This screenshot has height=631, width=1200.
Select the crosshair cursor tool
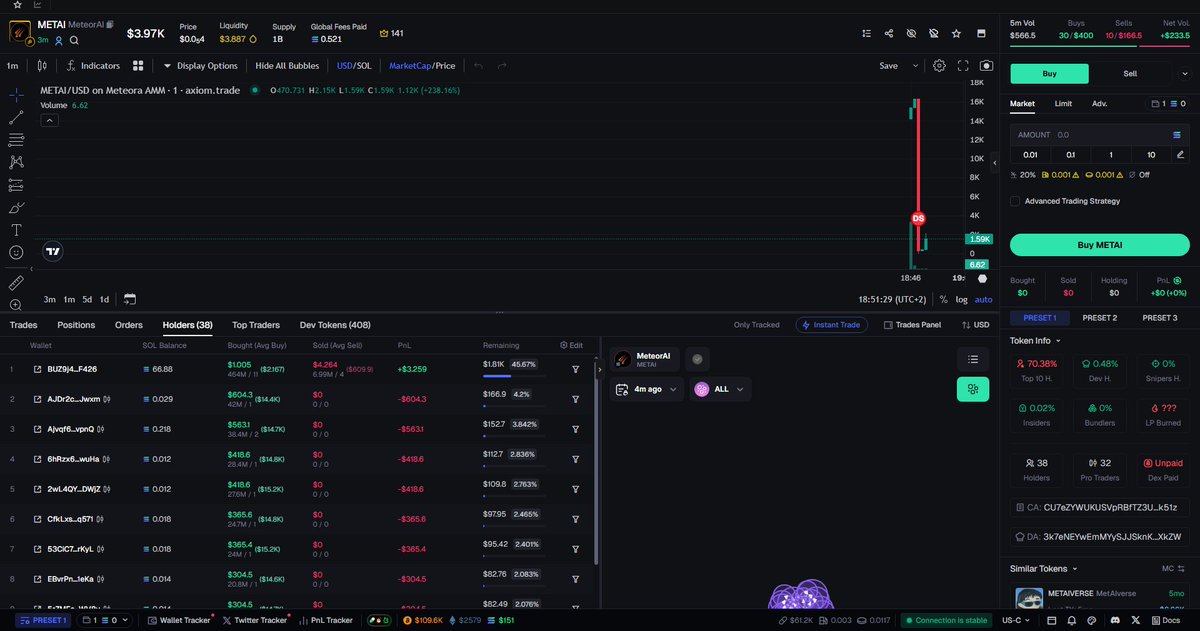click(x=16, y=95)
